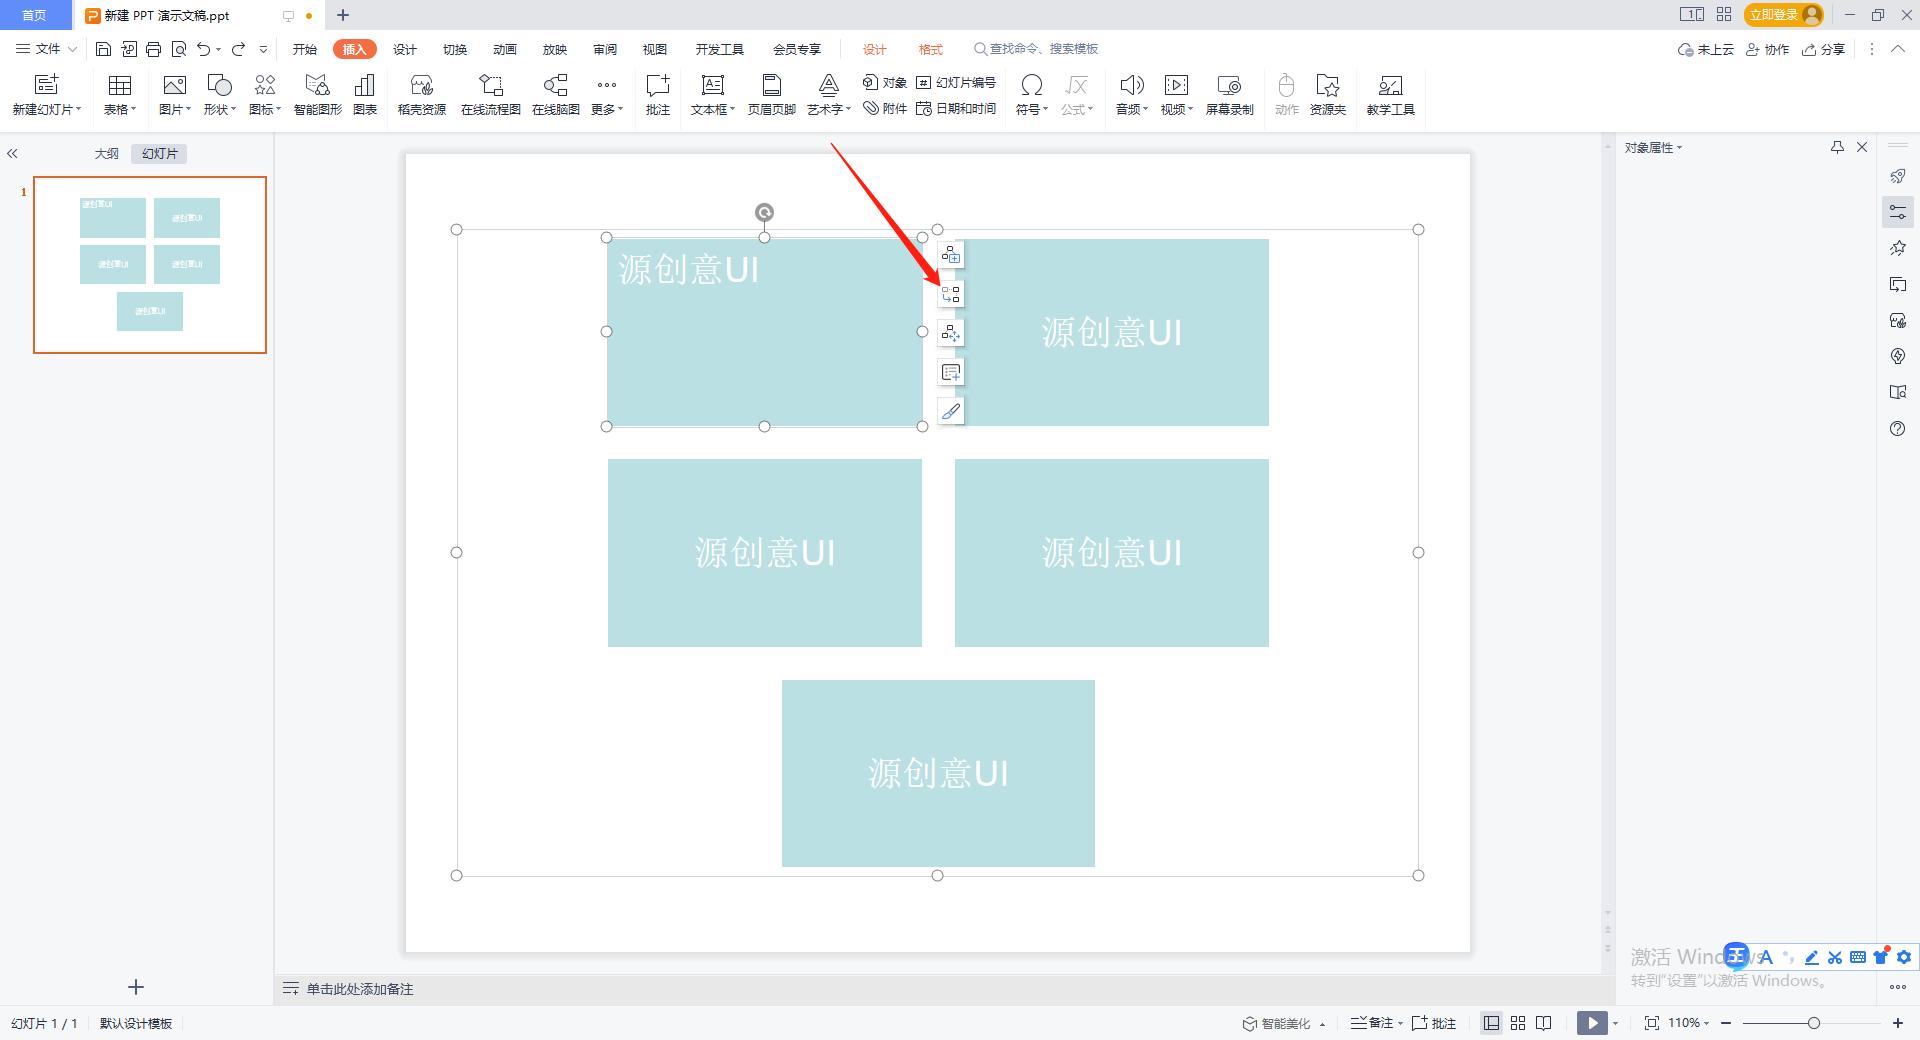Pin the 对象属性 panel
1920x1040 pixels.
click(1837, 147)
